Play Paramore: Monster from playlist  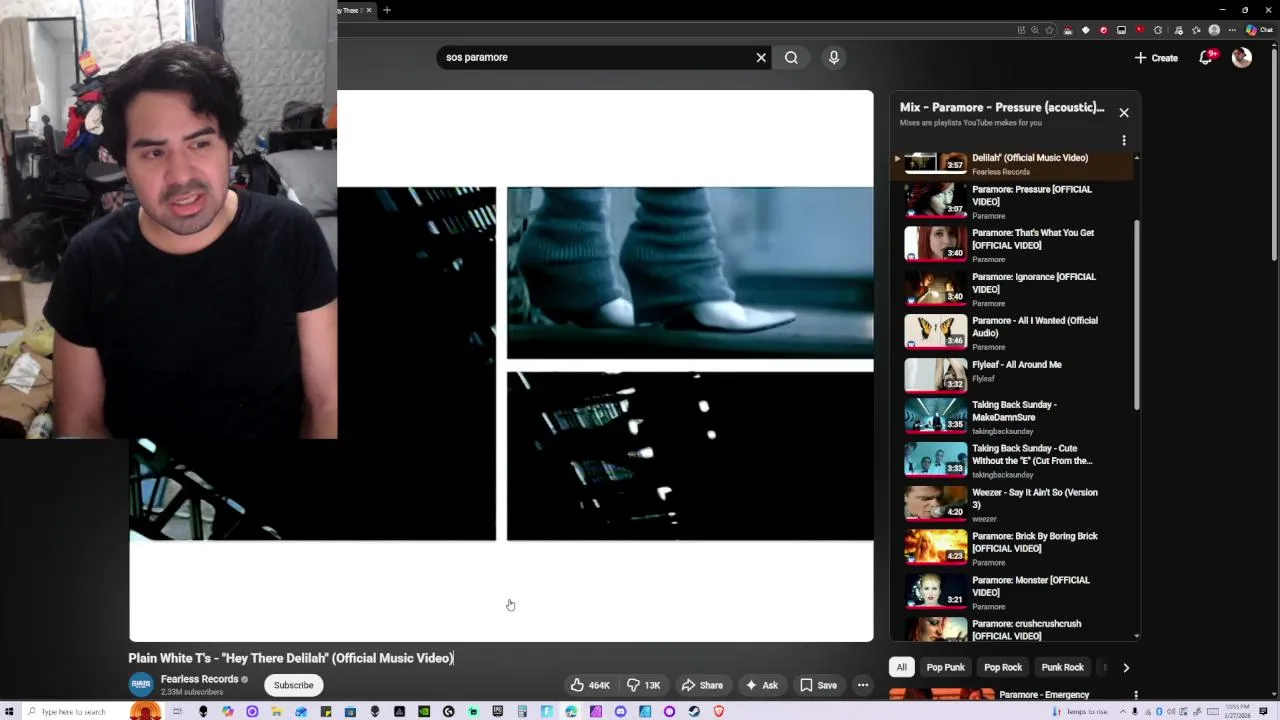(x=1012, y=592)
